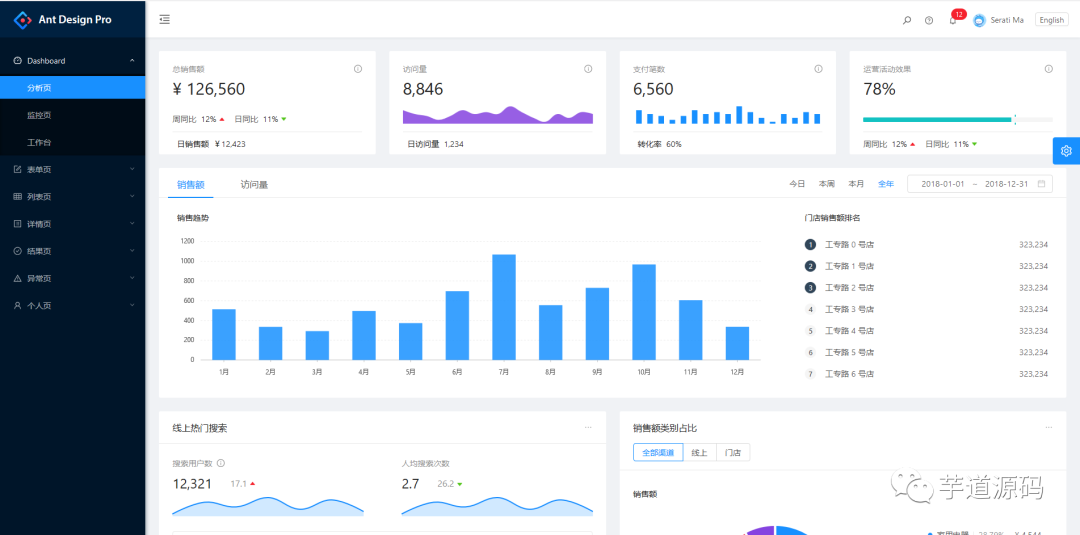Click the Dashboard gauge icon in sidebar
This screenshot has height=535, width=1080.
click(x=18, y=61)
